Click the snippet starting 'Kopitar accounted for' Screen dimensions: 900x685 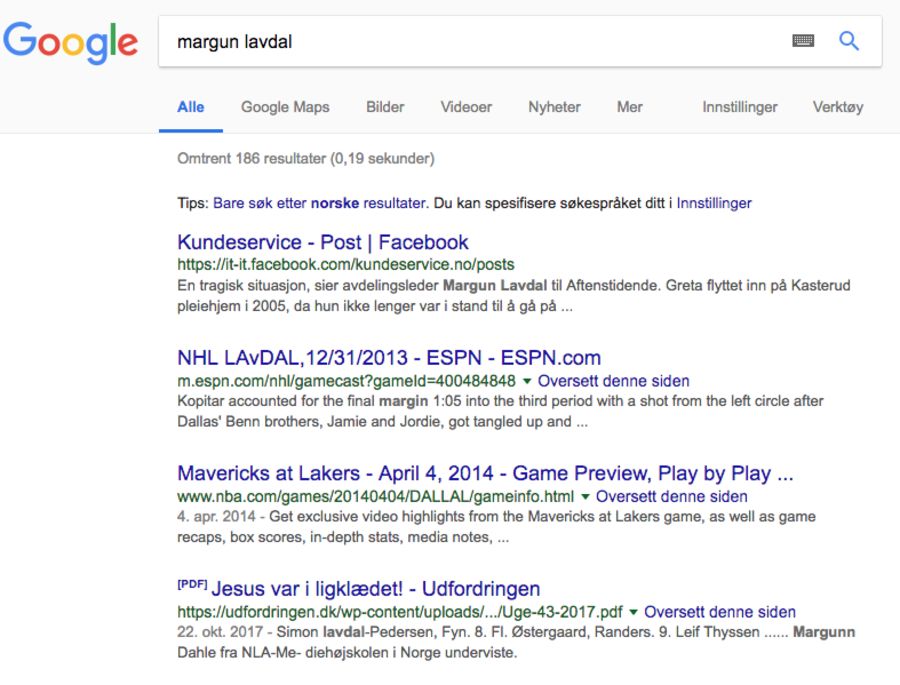click(x=501, y=411)
